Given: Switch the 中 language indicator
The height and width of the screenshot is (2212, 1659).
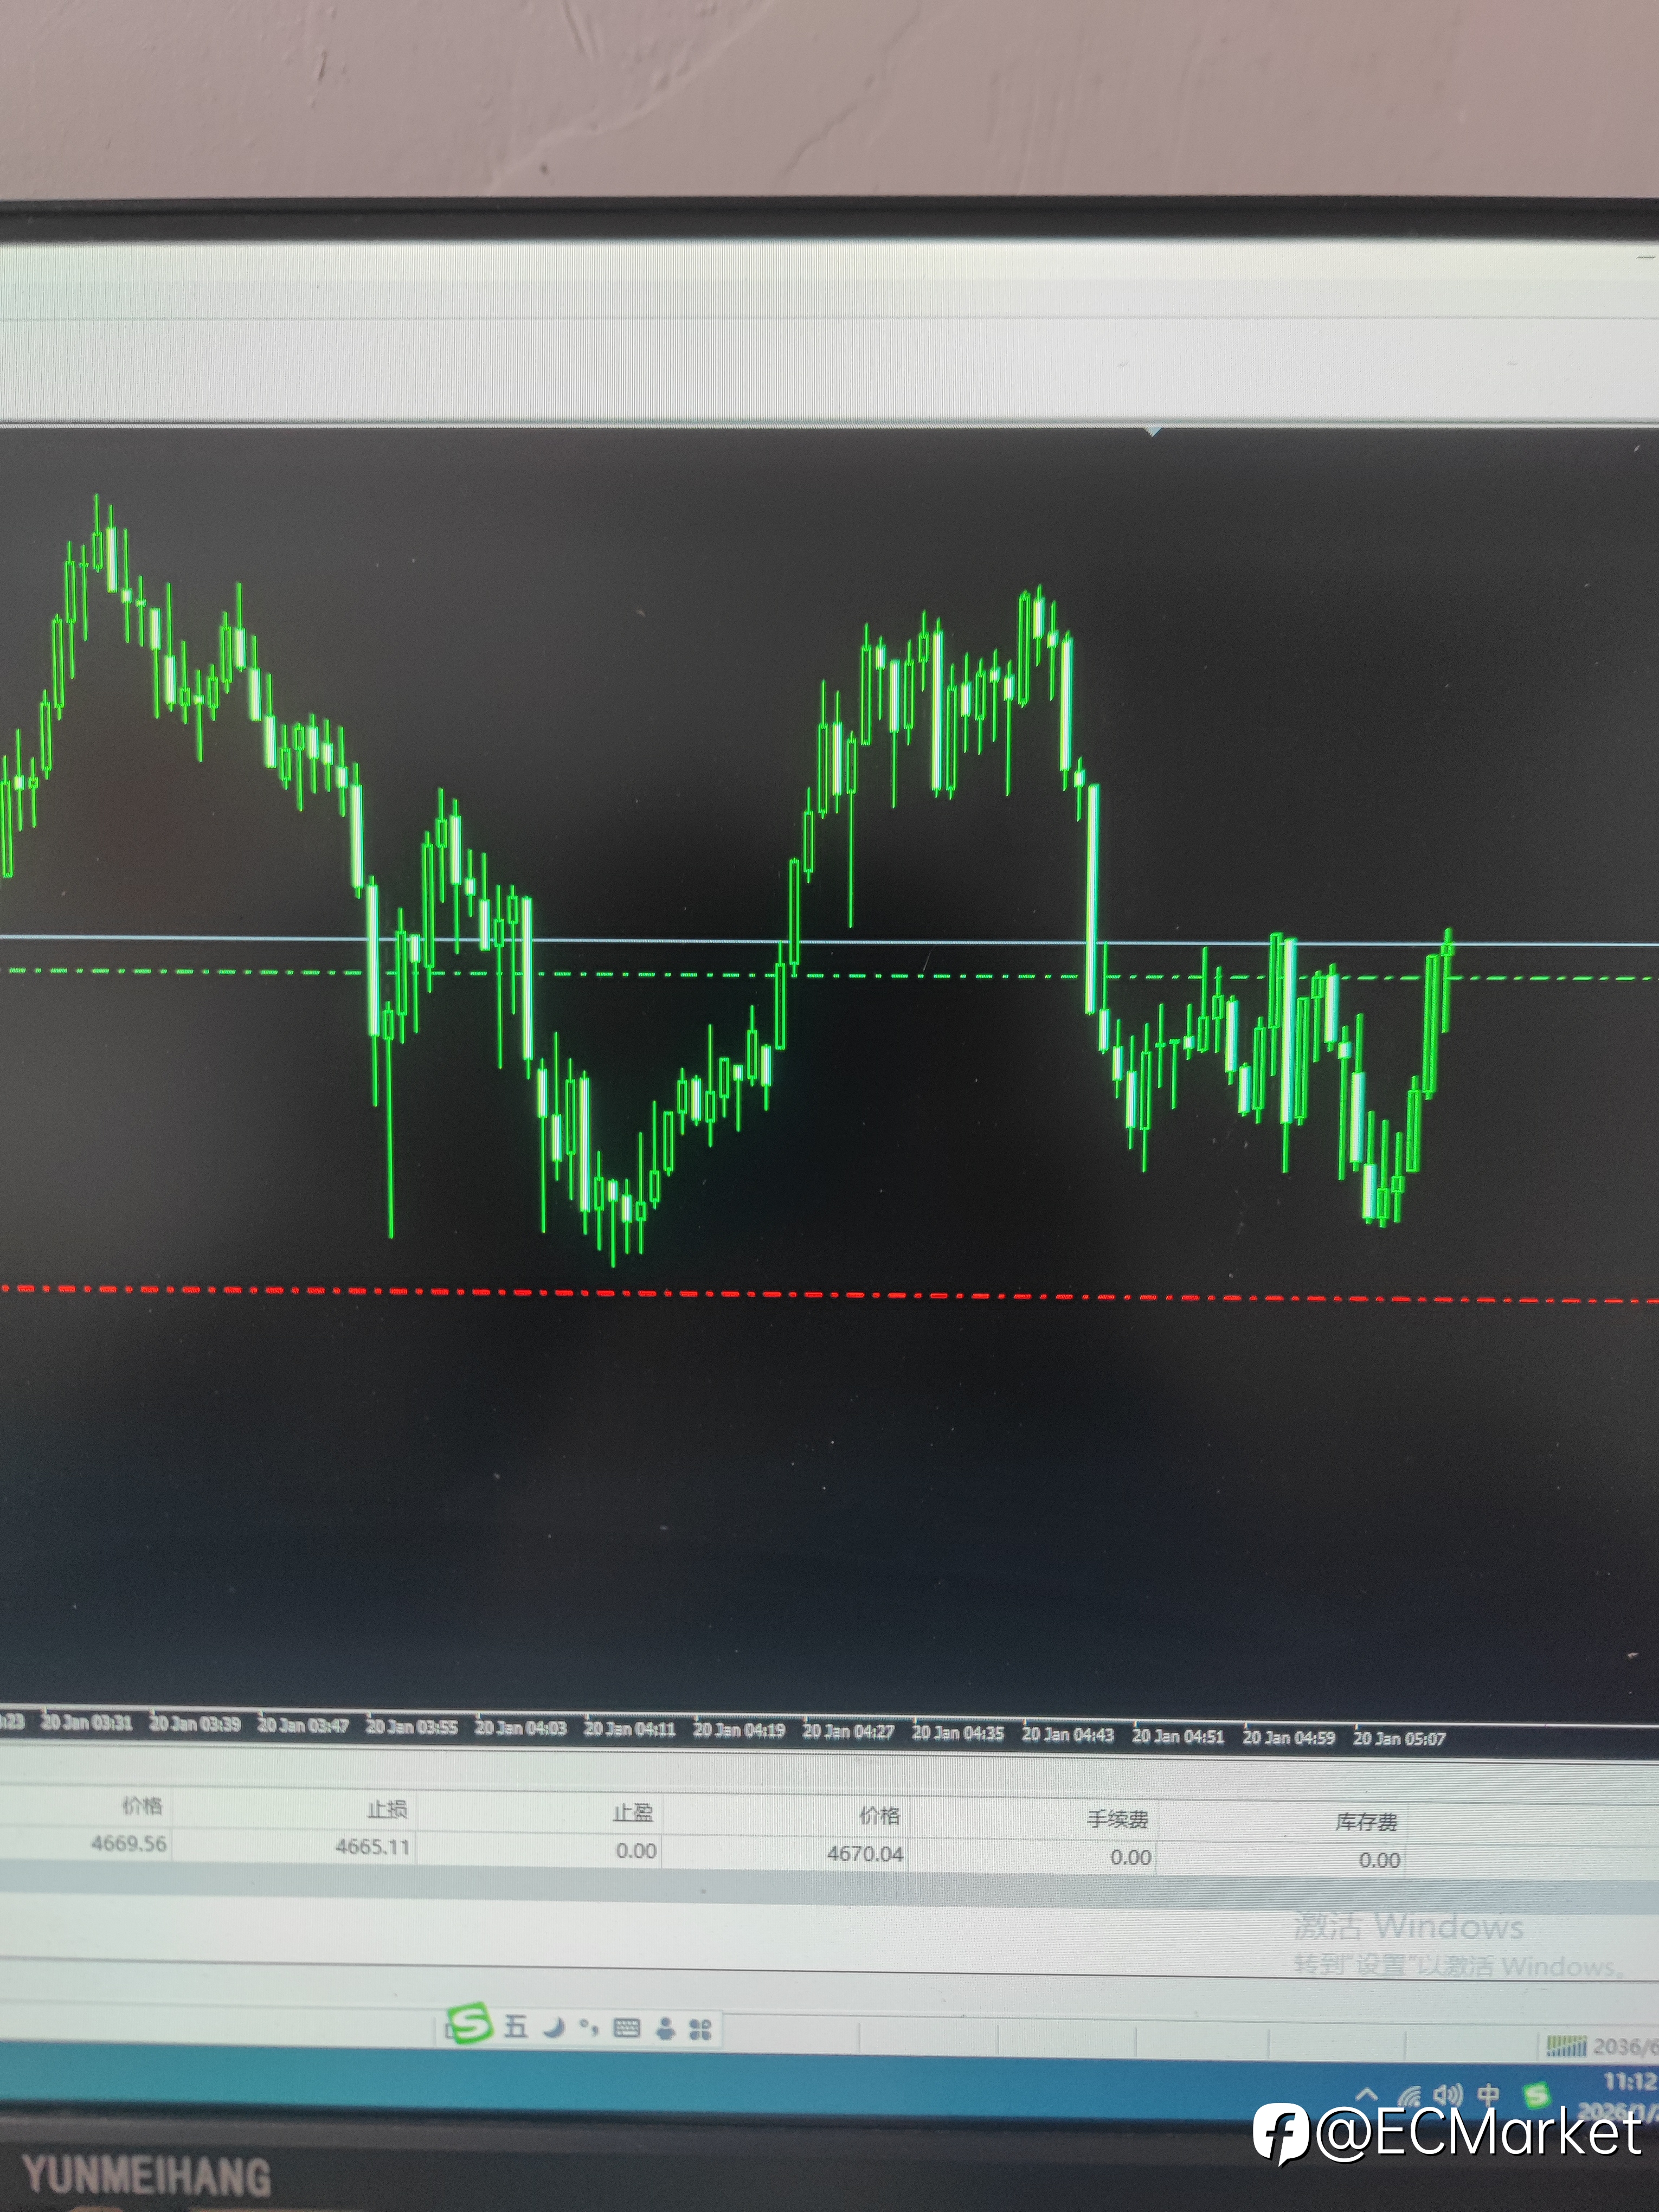Looking at the screenshot, I should (x=1488, y=2094).
